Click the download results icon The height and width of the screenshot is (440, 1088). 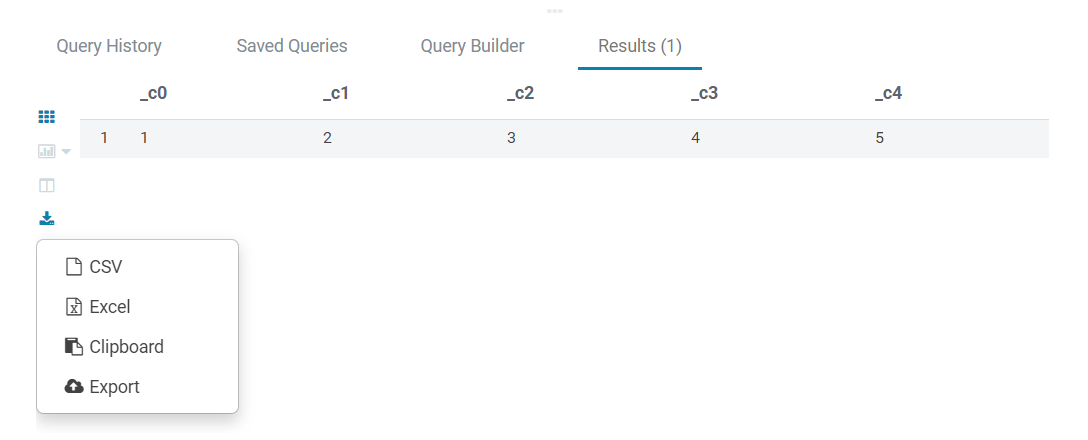click(x=46, y=219)
